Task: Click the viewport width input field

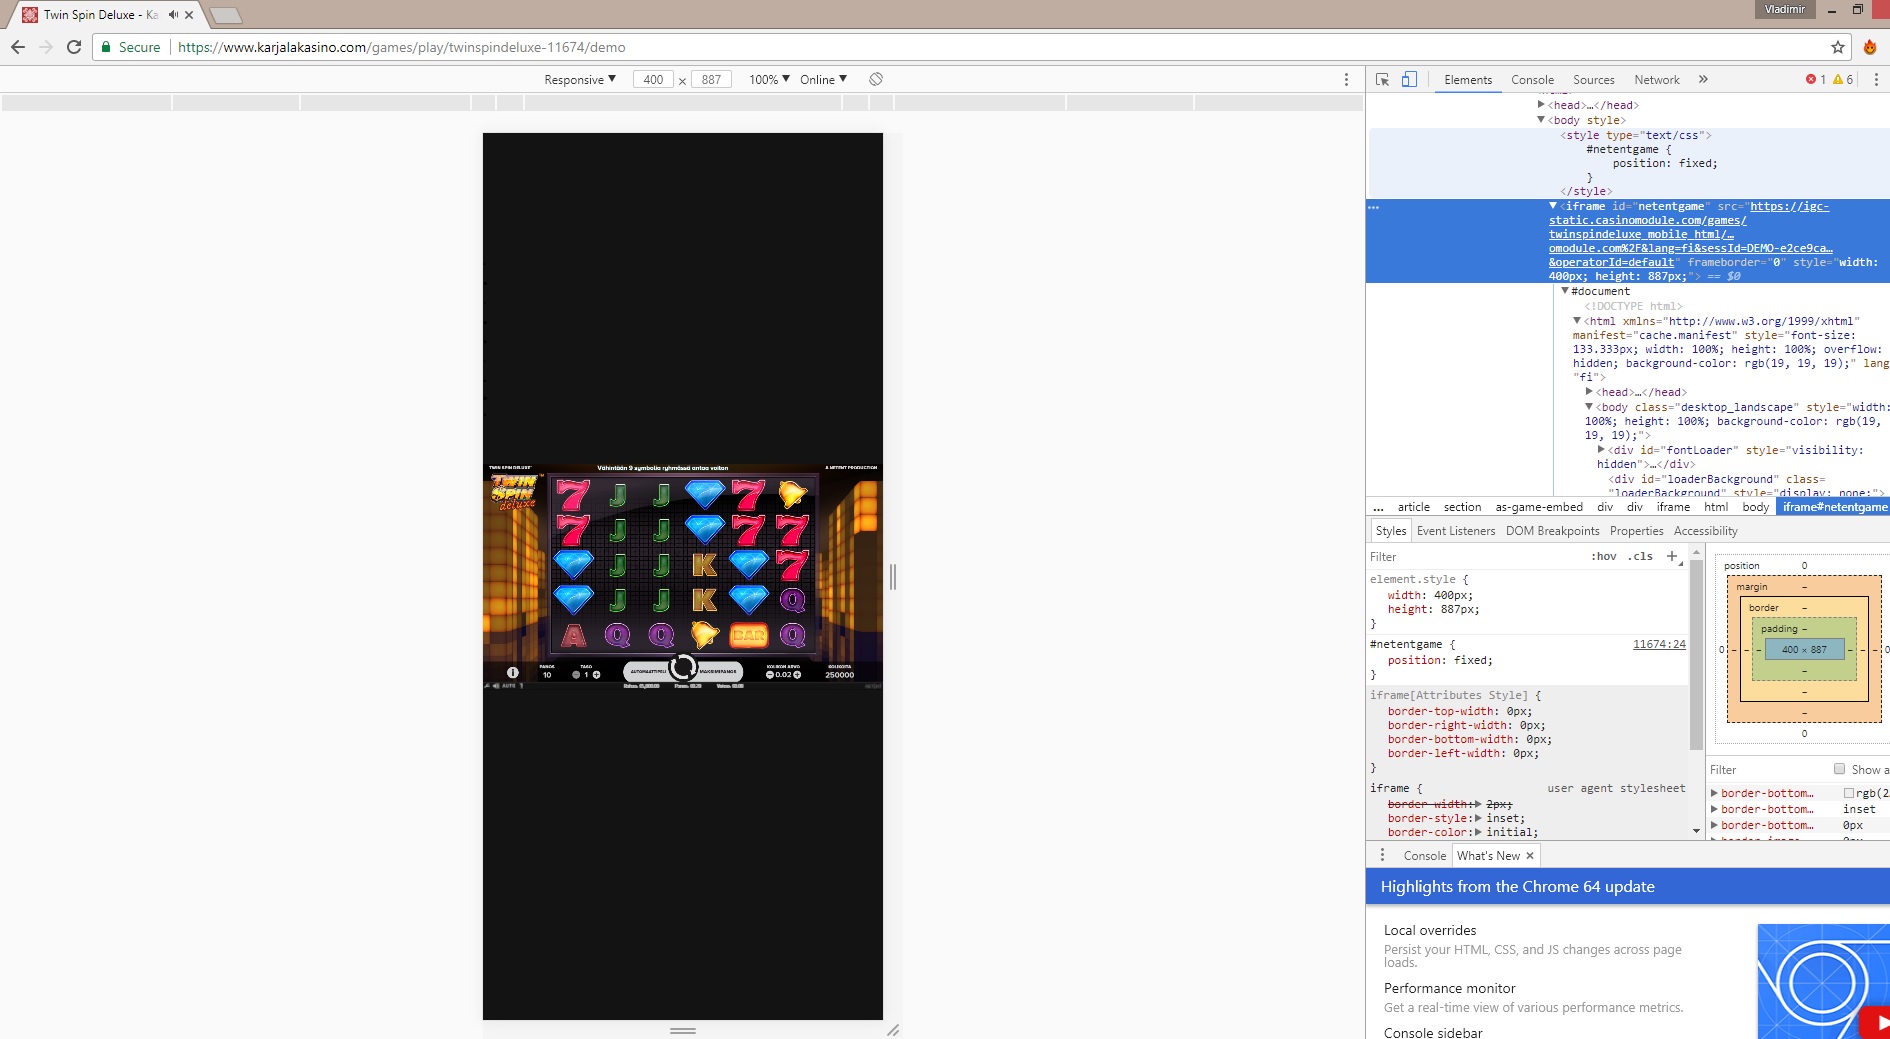Action: tap(653, 80)
